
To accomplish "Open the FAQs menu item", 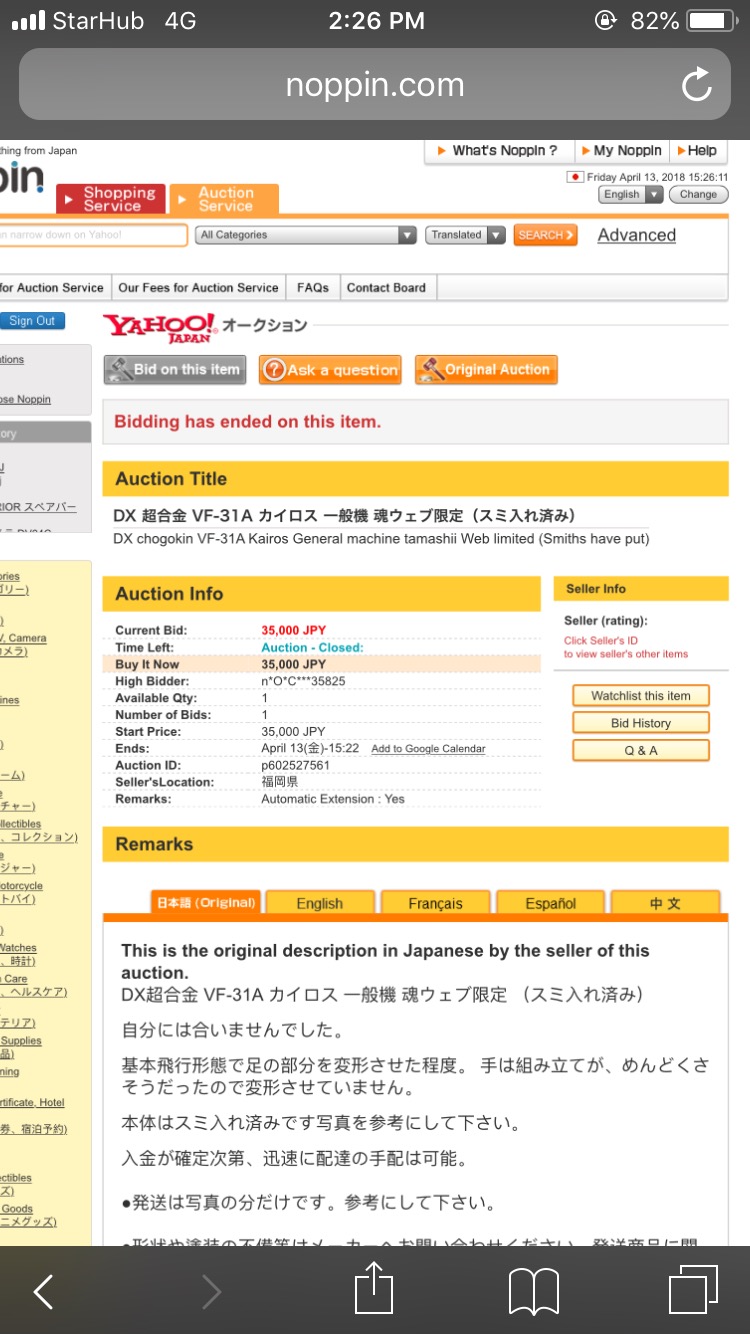I will [313, 287].
